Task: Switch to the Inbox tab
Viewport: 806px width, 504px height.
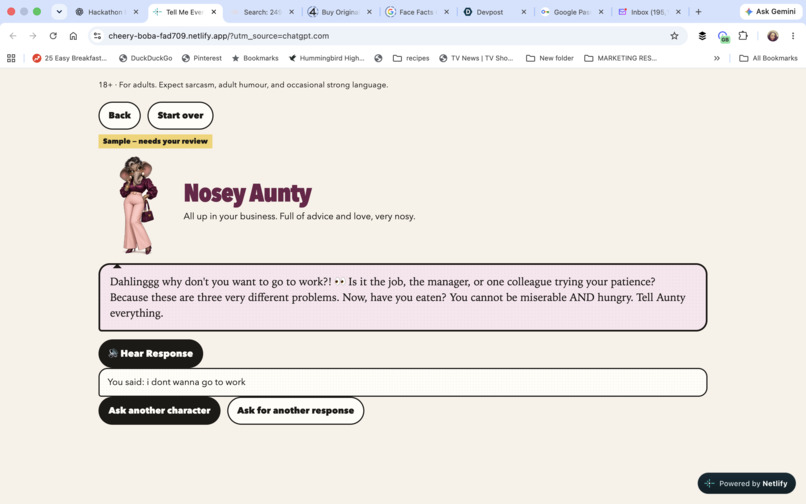Action: 648,12
